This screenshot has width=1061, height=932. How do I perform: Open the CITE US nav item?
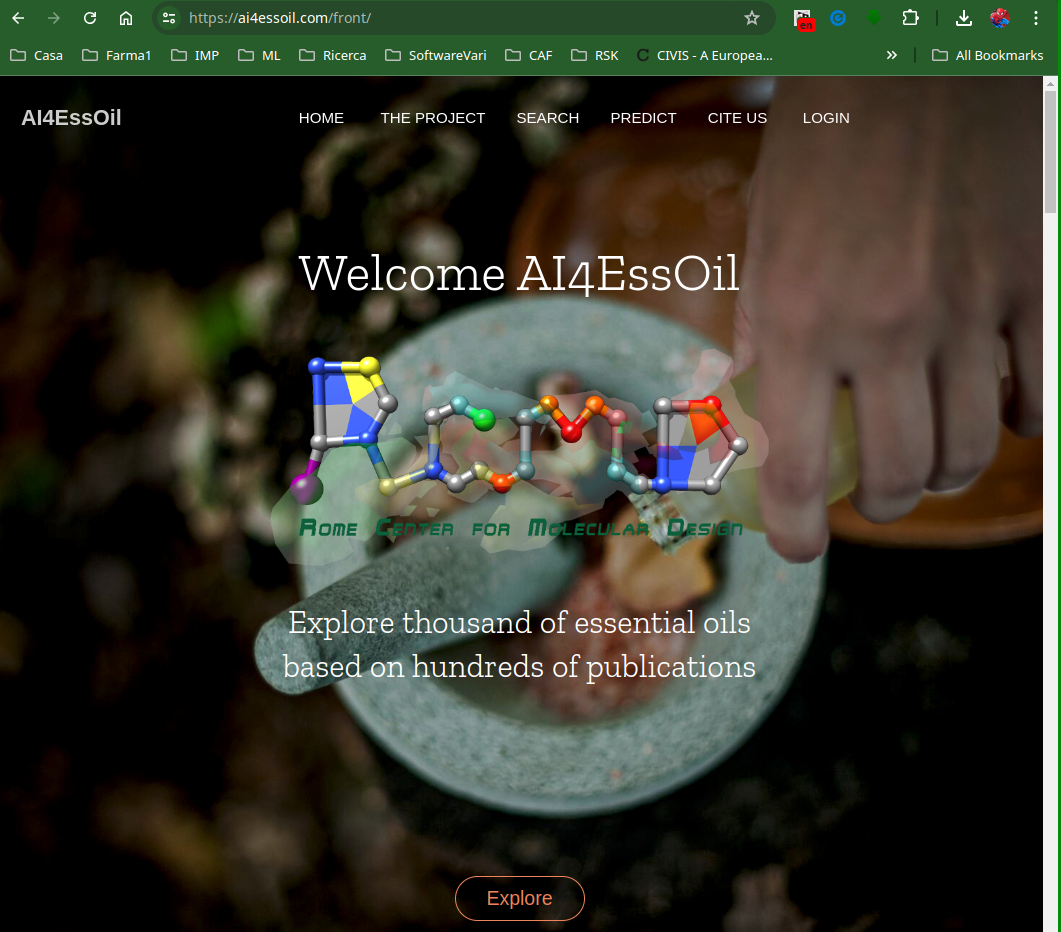[x=738, y=118]
